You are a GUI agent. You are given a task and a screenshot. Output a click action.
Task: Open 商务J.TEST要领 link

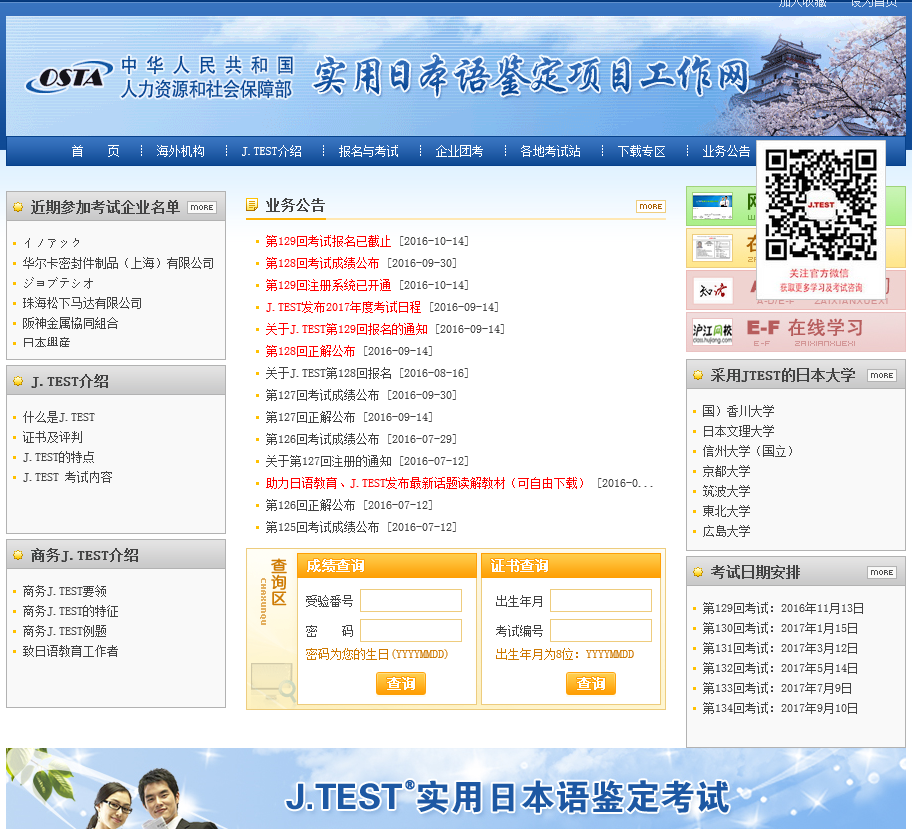click(65, 592)
